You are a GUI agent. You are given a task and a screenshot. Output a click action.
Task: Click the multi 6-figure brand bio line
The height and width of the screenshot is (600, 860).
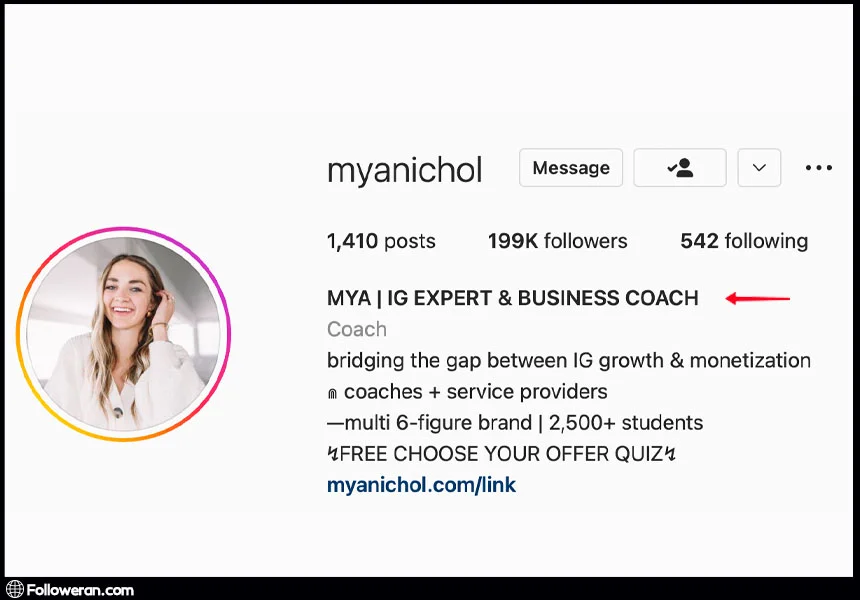515,423
